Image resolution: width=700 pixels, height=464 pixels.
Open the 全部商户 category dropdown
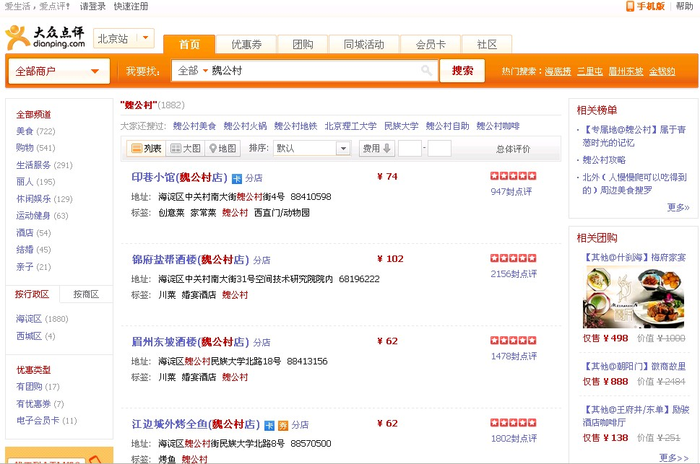click(59, 71)
